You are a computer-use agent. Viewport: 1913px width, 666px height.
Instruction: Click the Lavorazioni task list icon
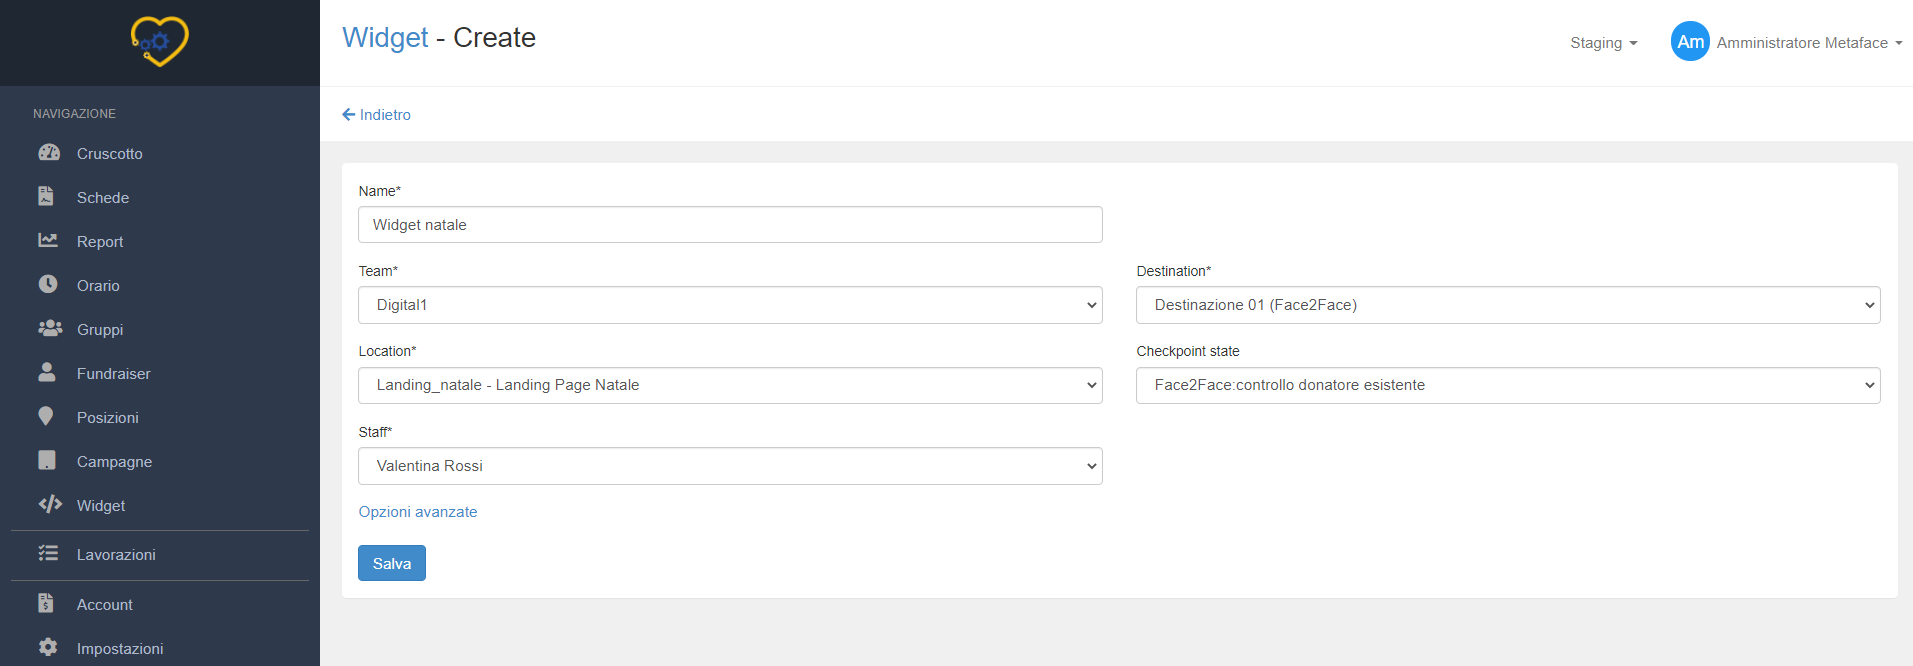[48, 554]
